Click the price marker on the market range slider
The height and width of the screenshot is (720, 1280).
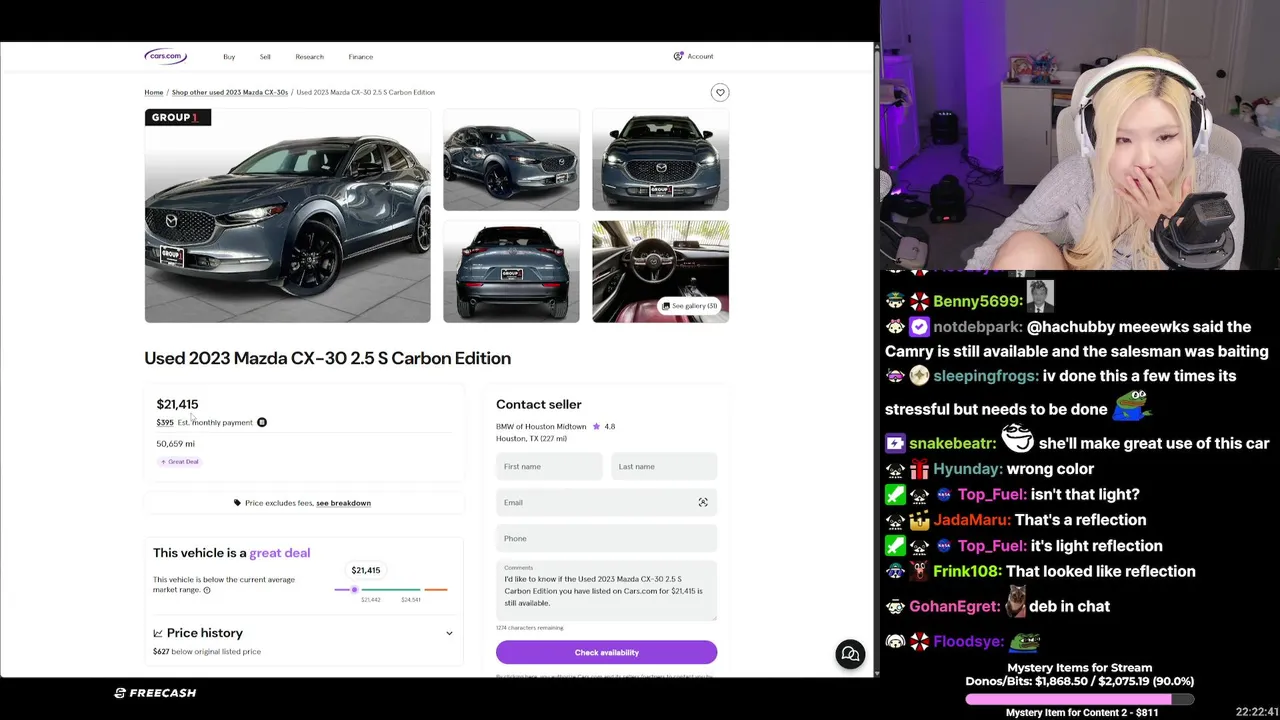pos(354,590)
